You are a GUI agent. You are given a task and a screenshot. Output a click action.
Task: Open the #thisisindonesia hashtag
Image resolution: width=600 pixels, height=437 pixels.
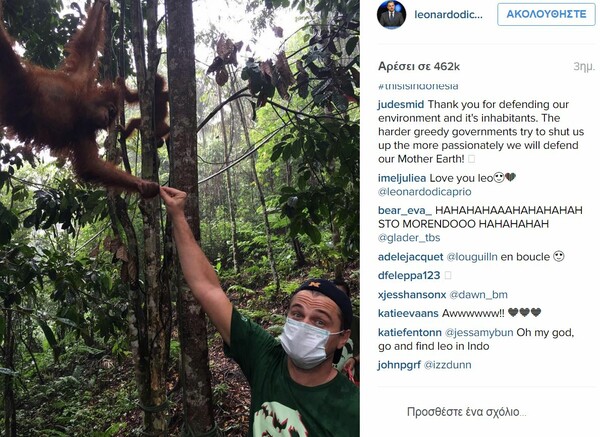click(x=418, y=86)
